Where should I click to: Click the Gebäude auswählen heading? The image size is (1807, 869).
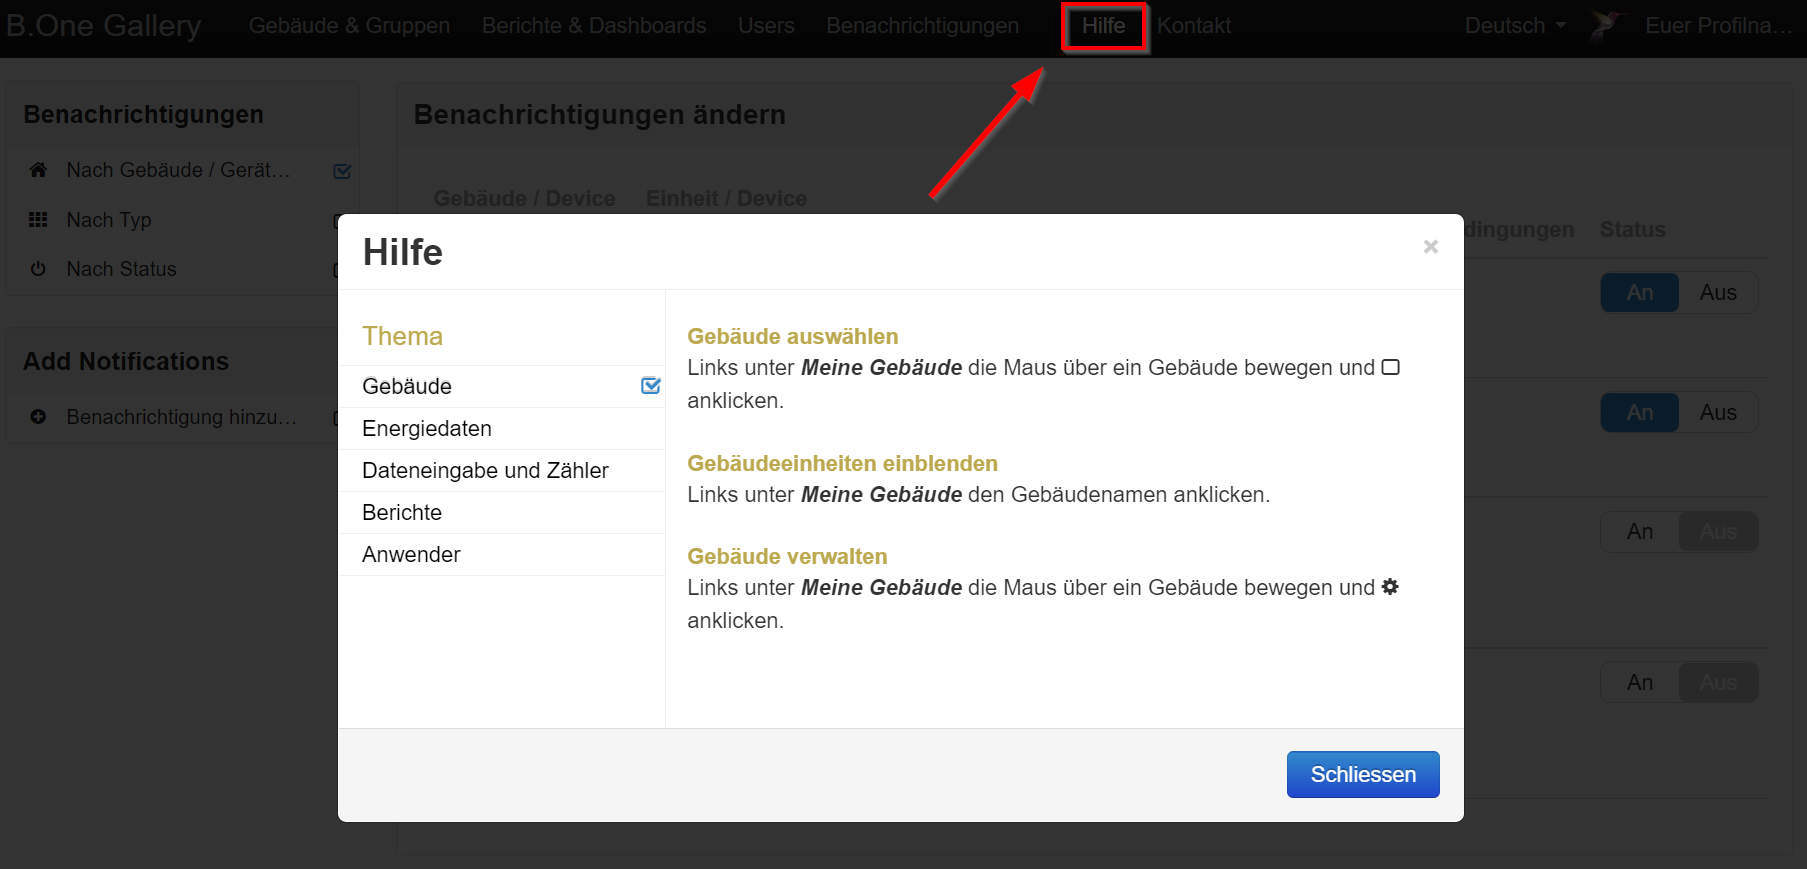click(x=793, y=336)
